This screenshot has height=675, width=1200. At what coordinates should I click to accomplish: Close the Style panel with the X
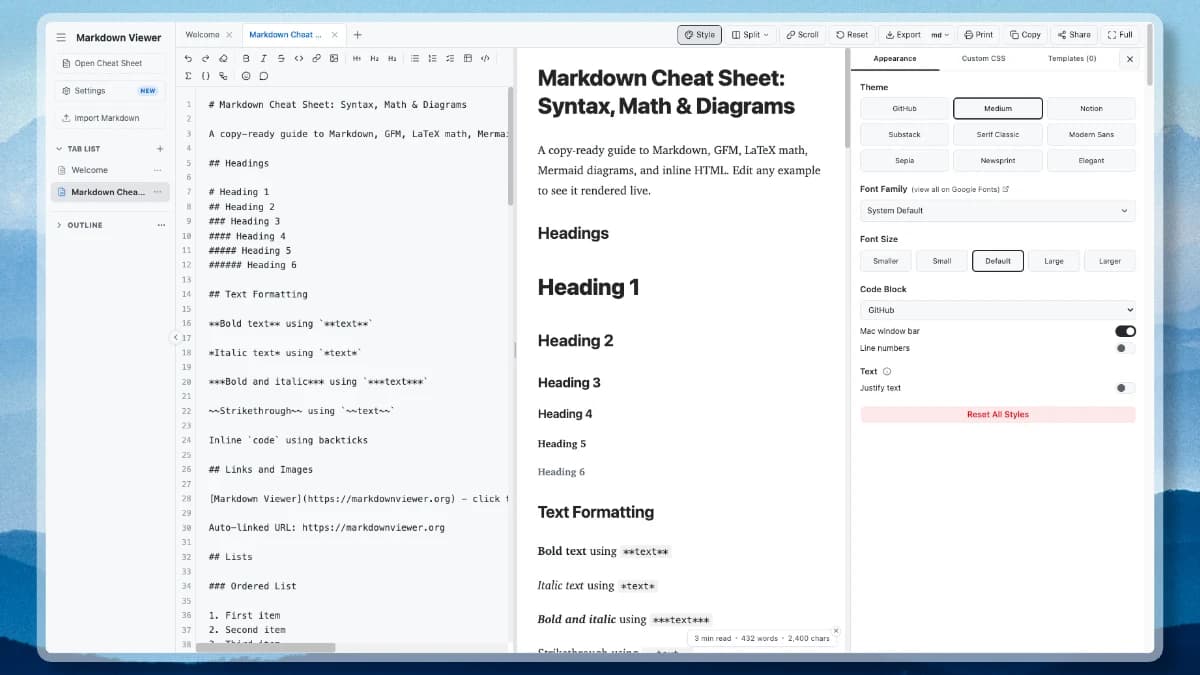tap(1130, 59)
